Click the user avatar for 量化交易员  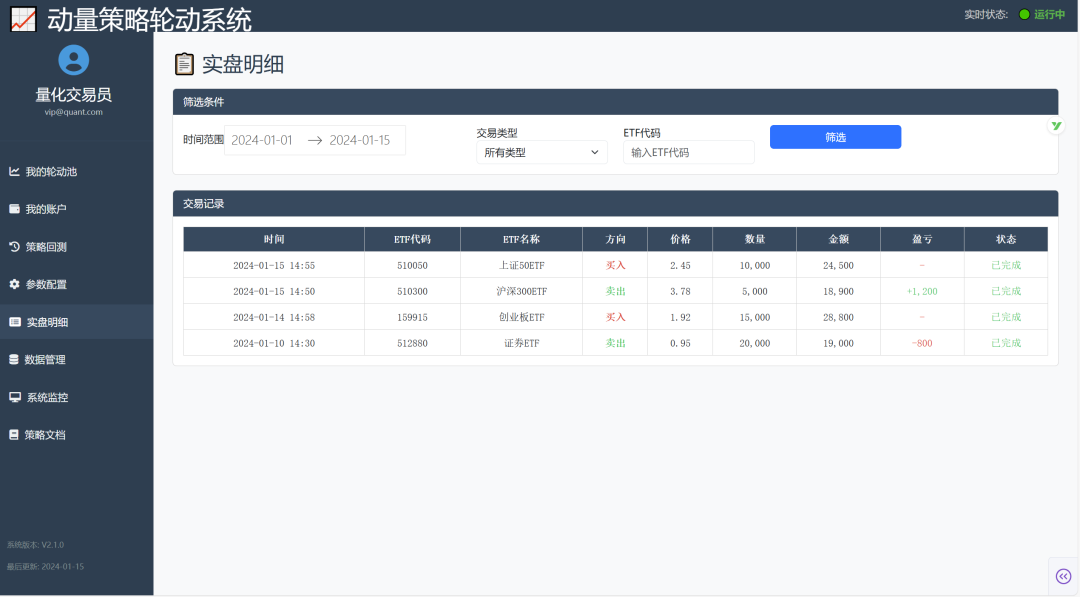pos(73,59)
